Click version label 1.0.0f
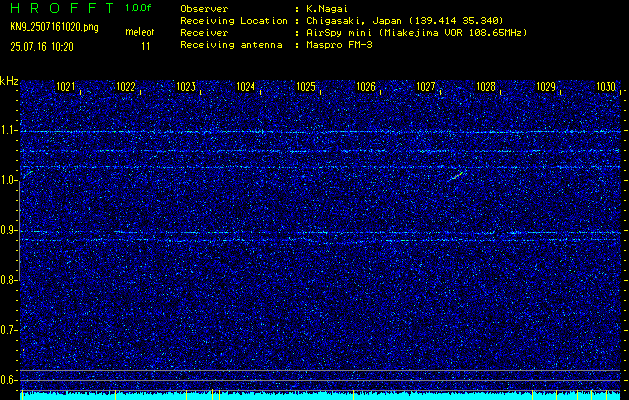The image size is (629, 400). pyautogui.click(x=138, y=8)
